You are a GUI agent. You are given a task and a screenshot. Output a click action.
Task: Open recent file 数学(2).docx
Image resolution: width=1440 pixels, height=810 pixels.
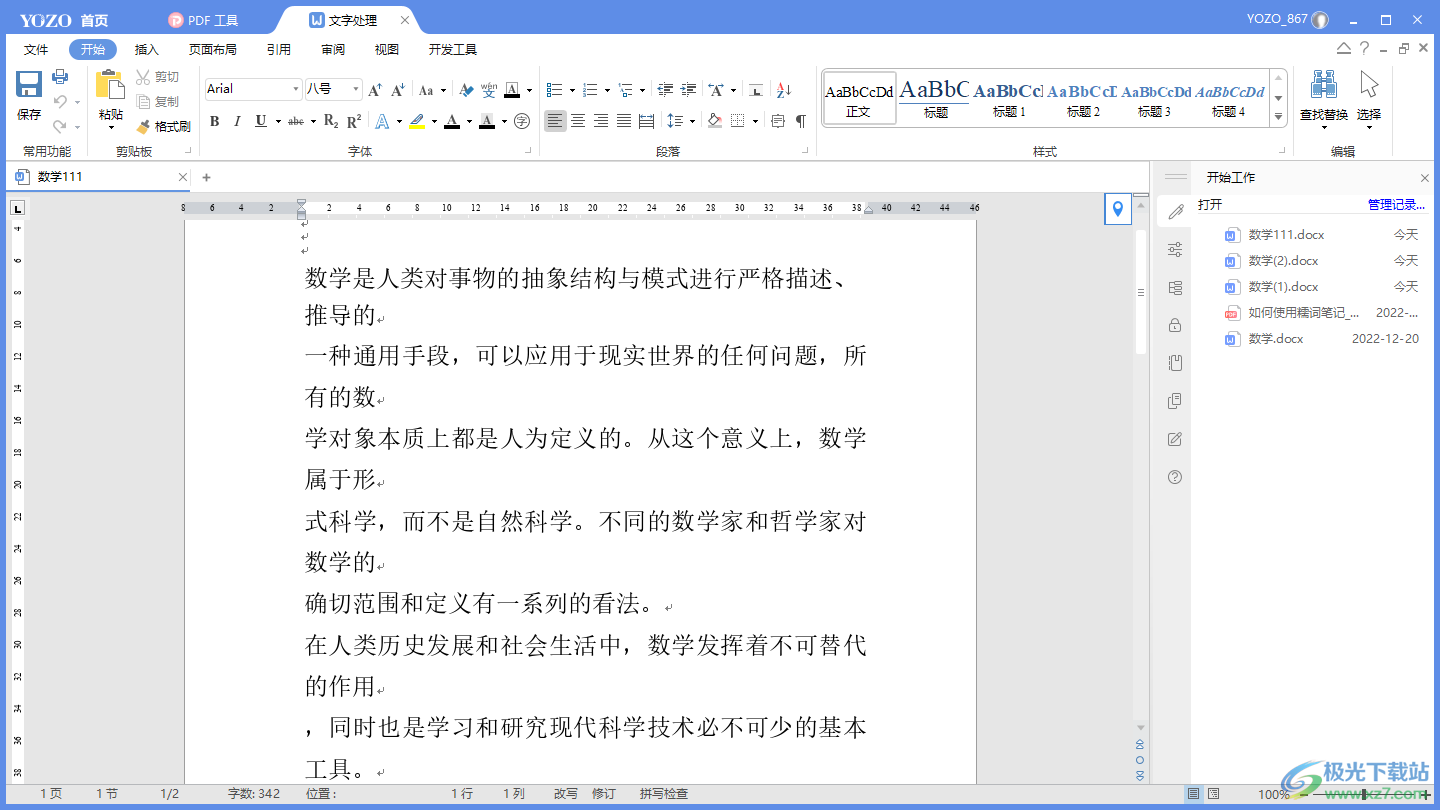[1283, 261]
